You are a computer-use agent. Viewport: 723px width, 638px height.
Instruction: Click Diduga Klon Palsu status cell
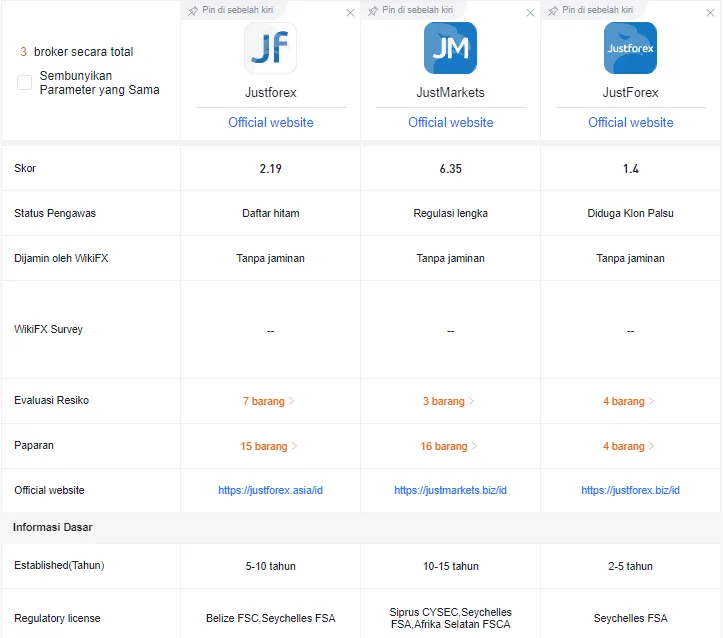pyautogui.click(x=630, y=213)
